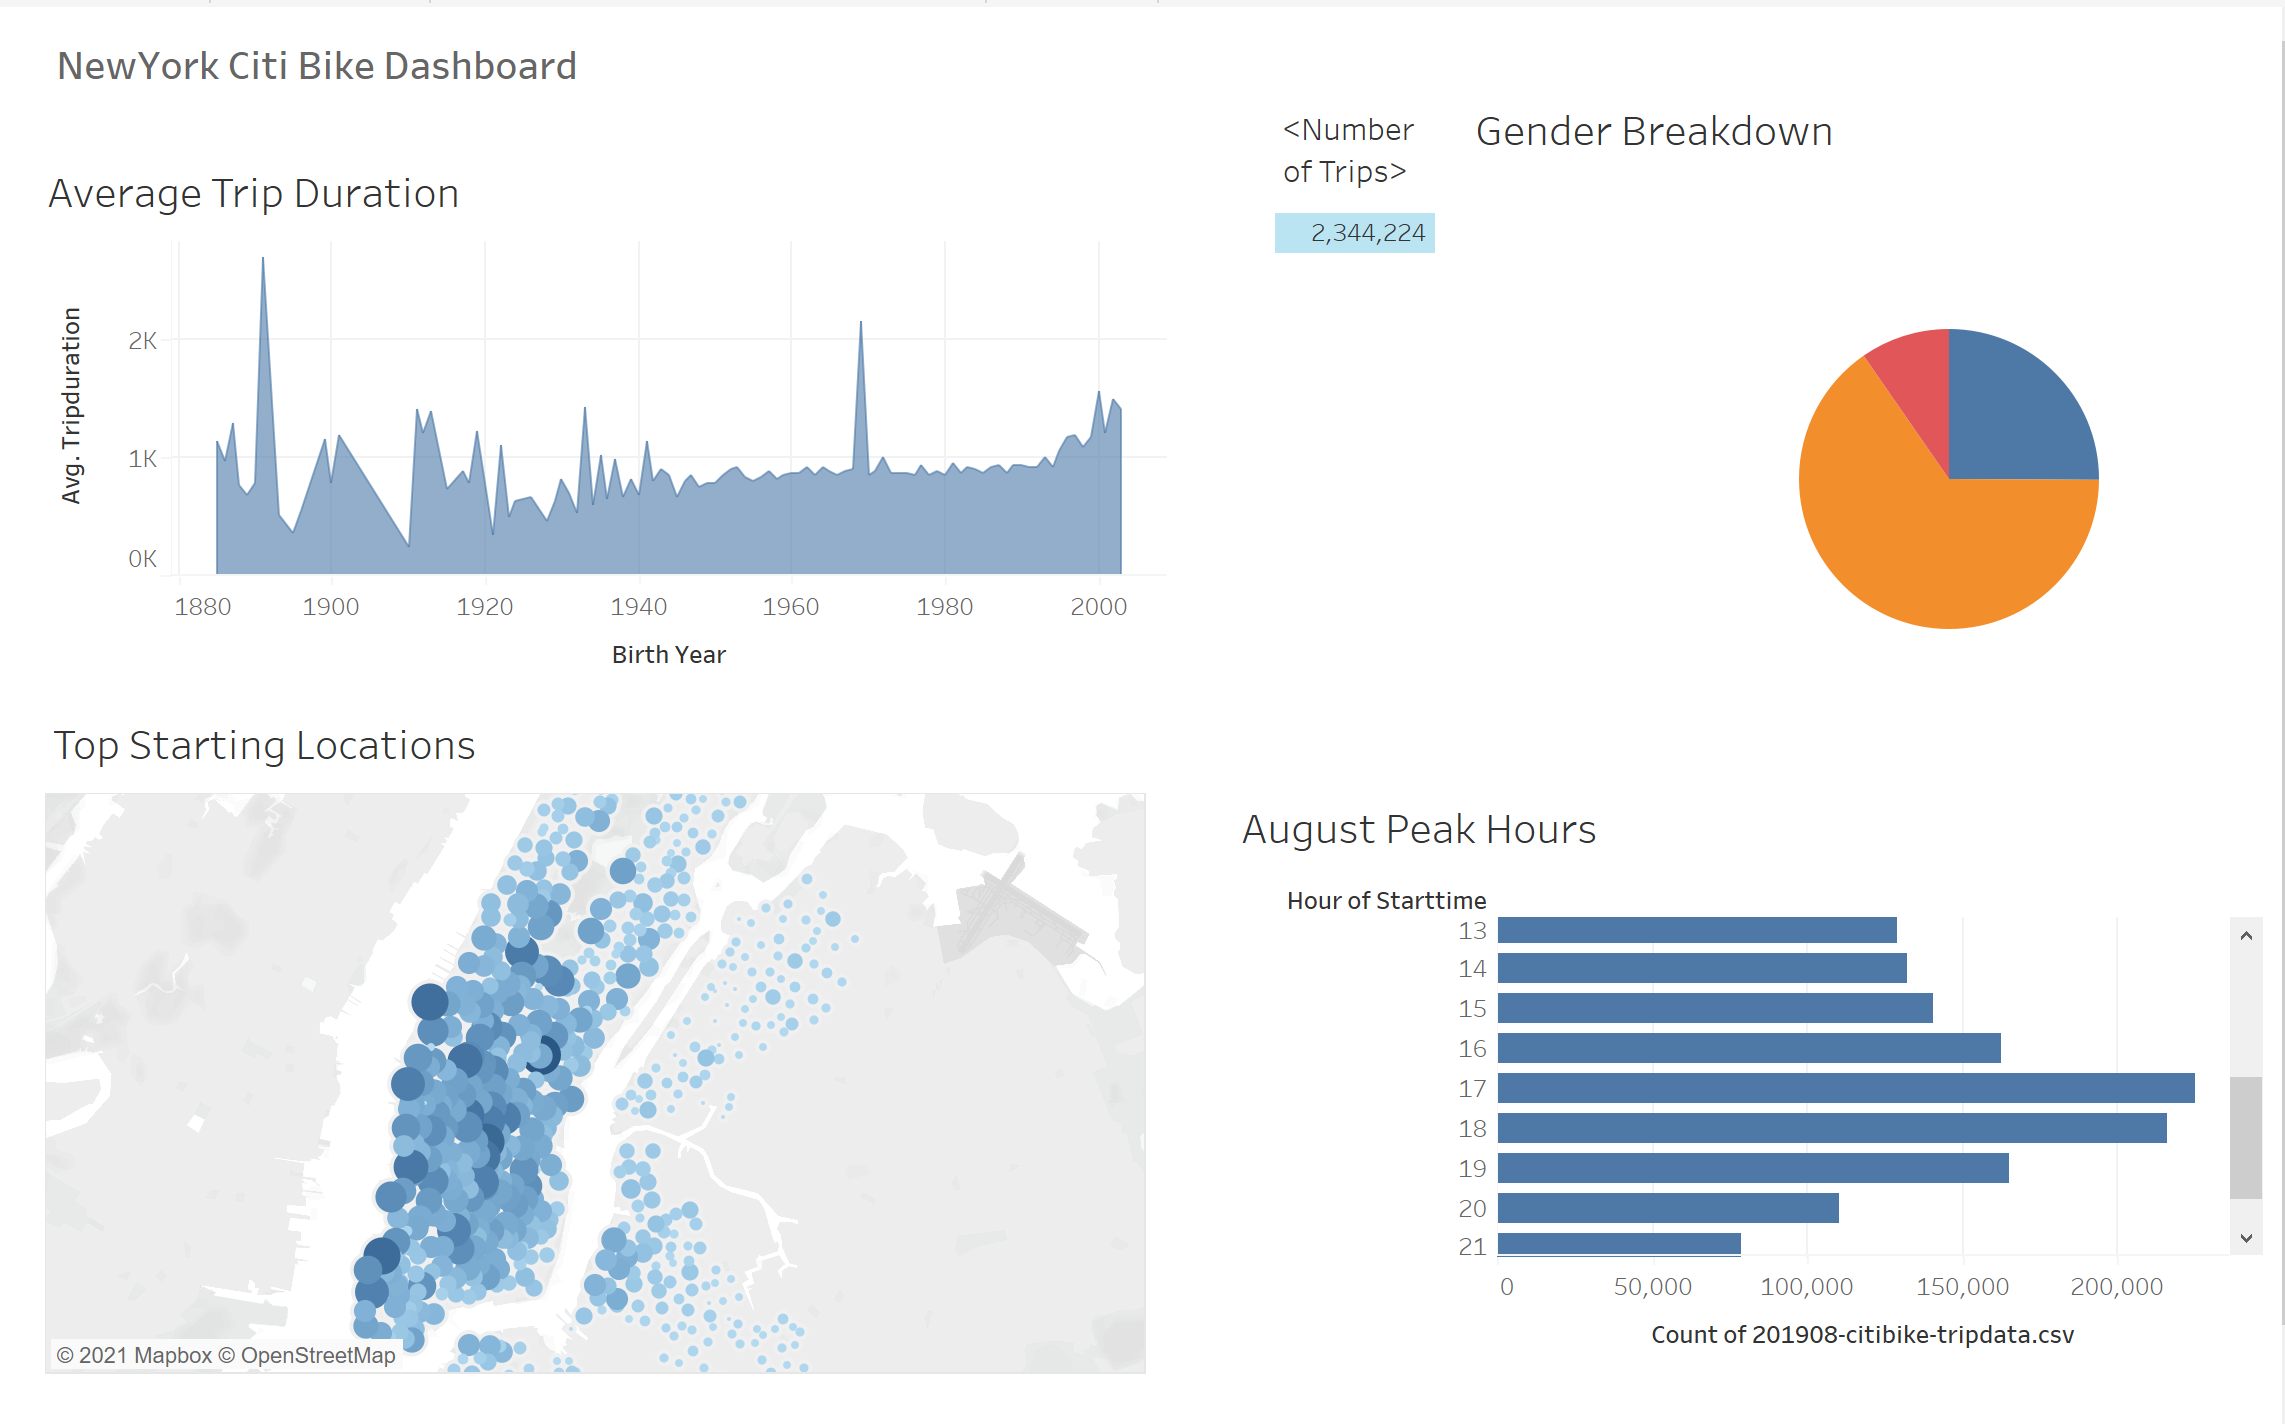Click the Hour of Starttime label
Viewport: 2285px width, 1424px height.
(x=1386, y=899)
